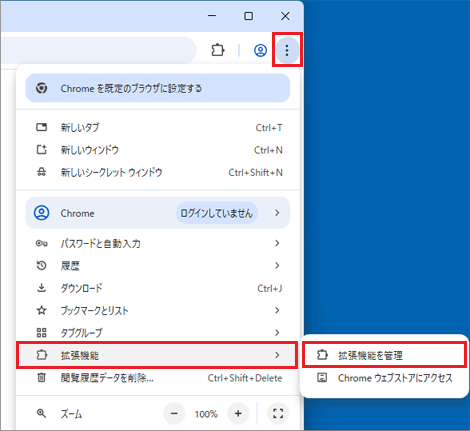Image resolution: width=470 pixels, height=431 pixels.
Task: Click the puzzle icon beside 拡張機能 menu row
Action: pos(42,355)
